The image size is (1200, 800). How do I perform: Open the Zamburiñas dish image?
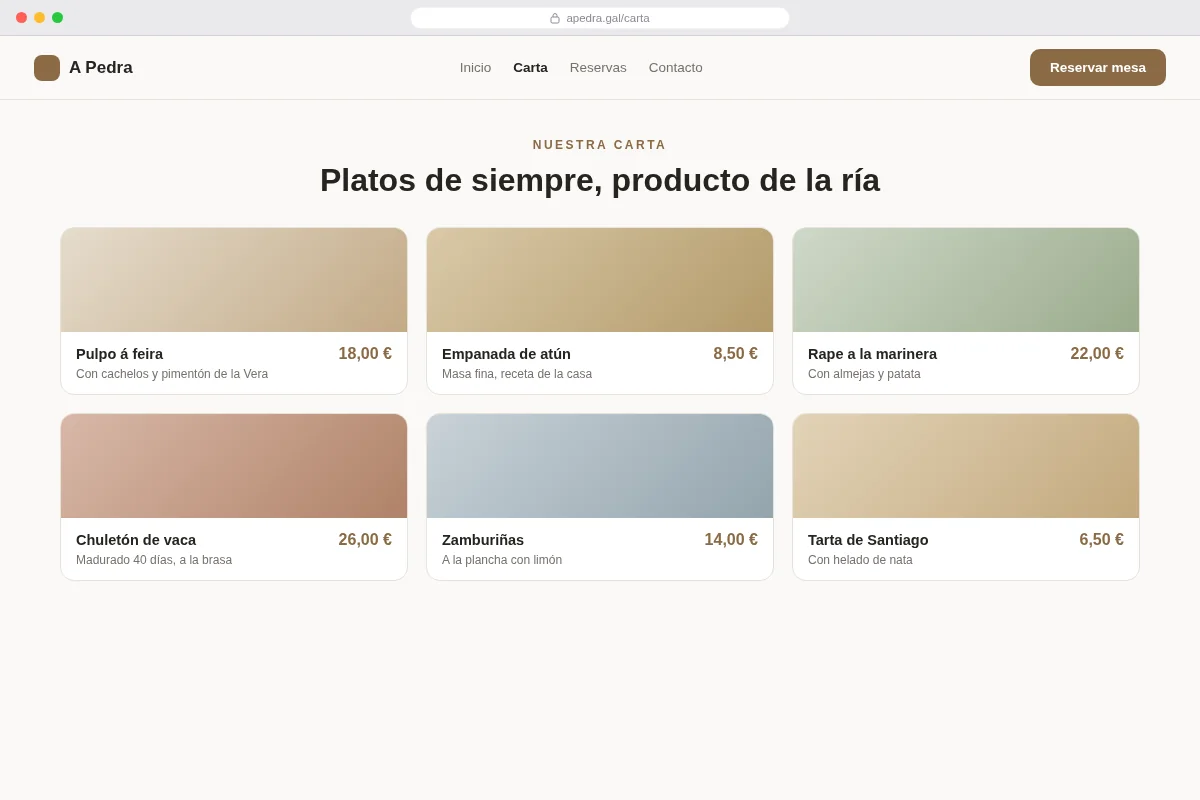[x=600, y=466]
